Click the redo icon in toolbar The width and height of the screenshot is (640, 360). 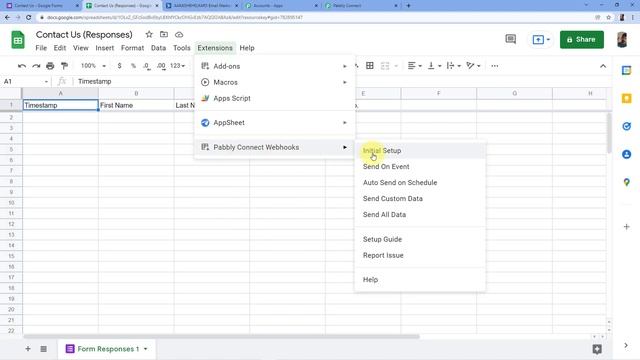click(36, 66)
